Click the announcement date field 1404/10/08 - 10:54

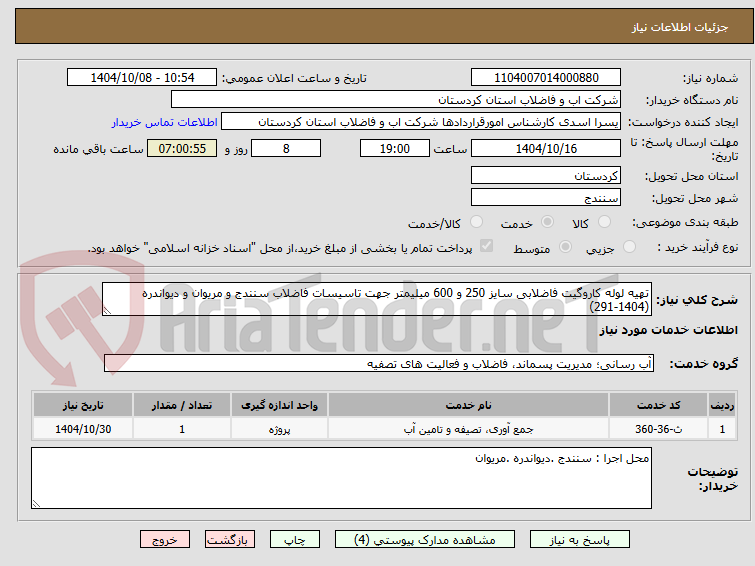coord(142,78)
